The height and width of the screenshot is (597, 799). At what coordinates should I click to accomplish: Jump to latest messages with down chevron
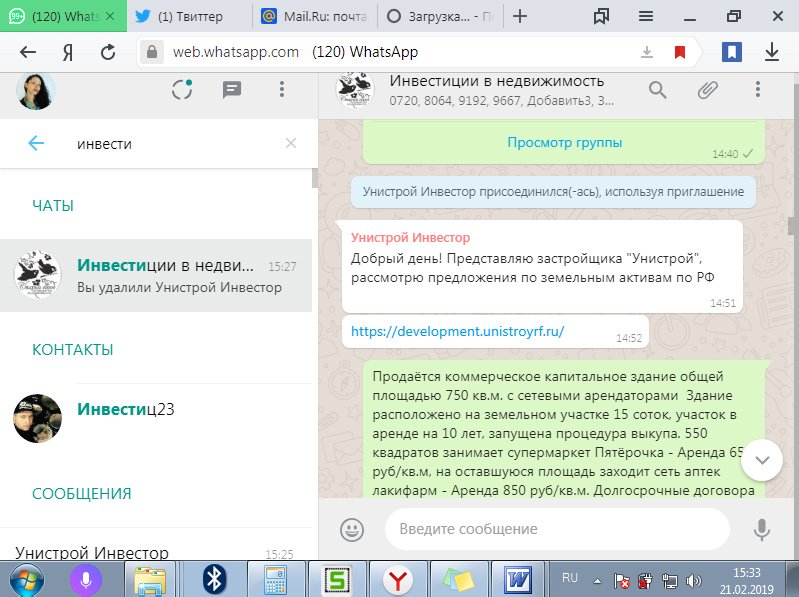point(762,460)
